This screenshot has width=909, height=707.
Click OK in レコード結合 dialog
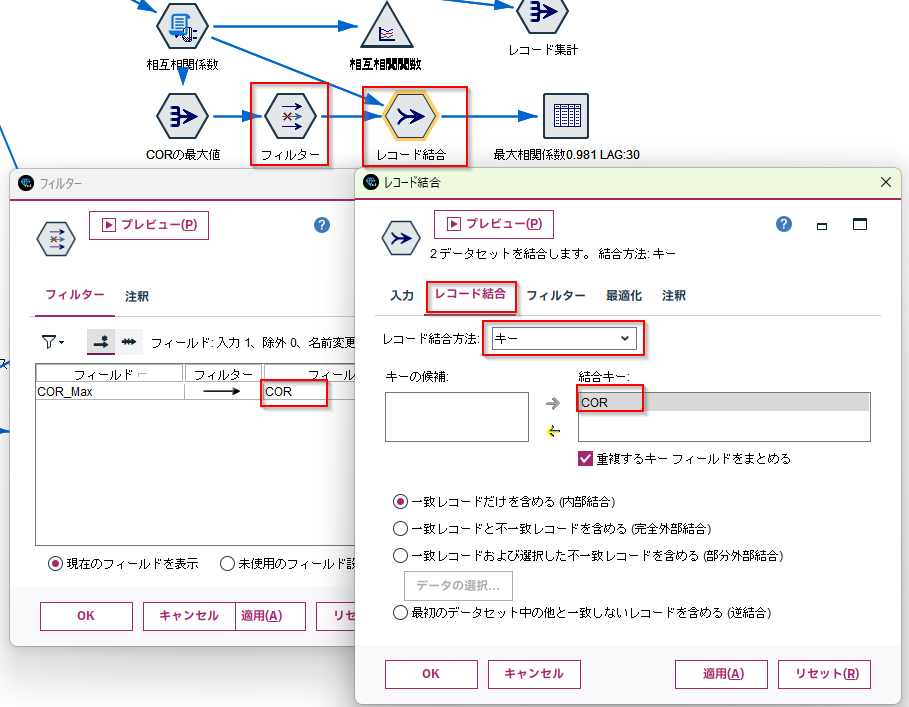point(431,674)
